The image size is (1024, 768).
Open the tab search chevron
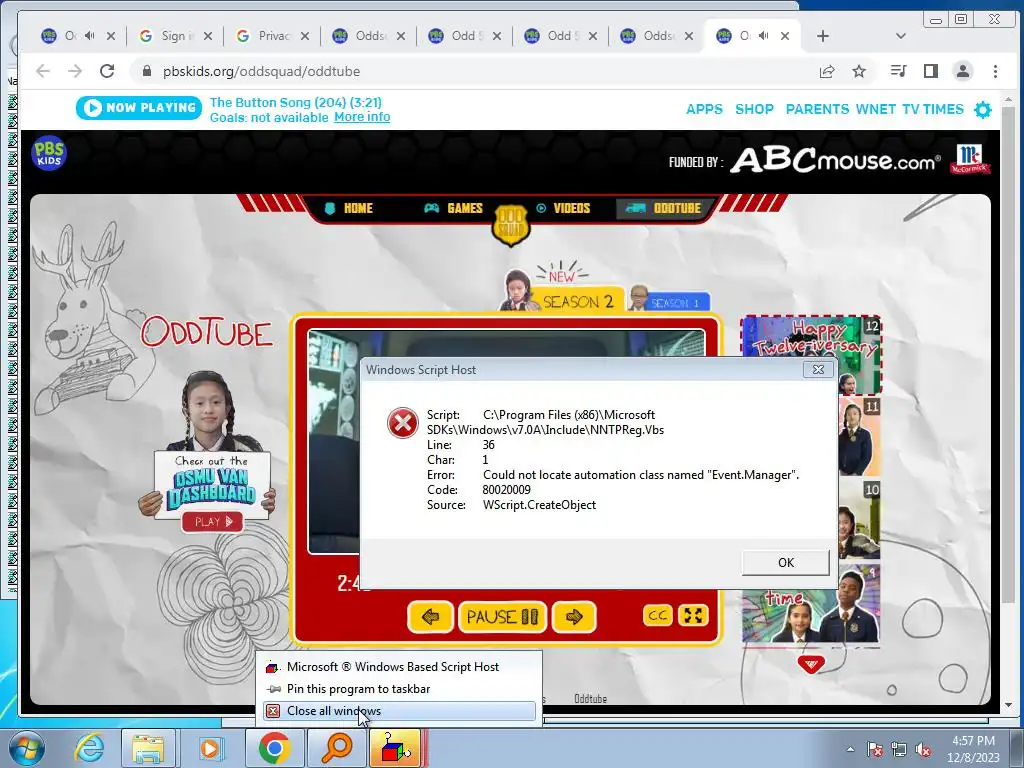tap(901, 36)
